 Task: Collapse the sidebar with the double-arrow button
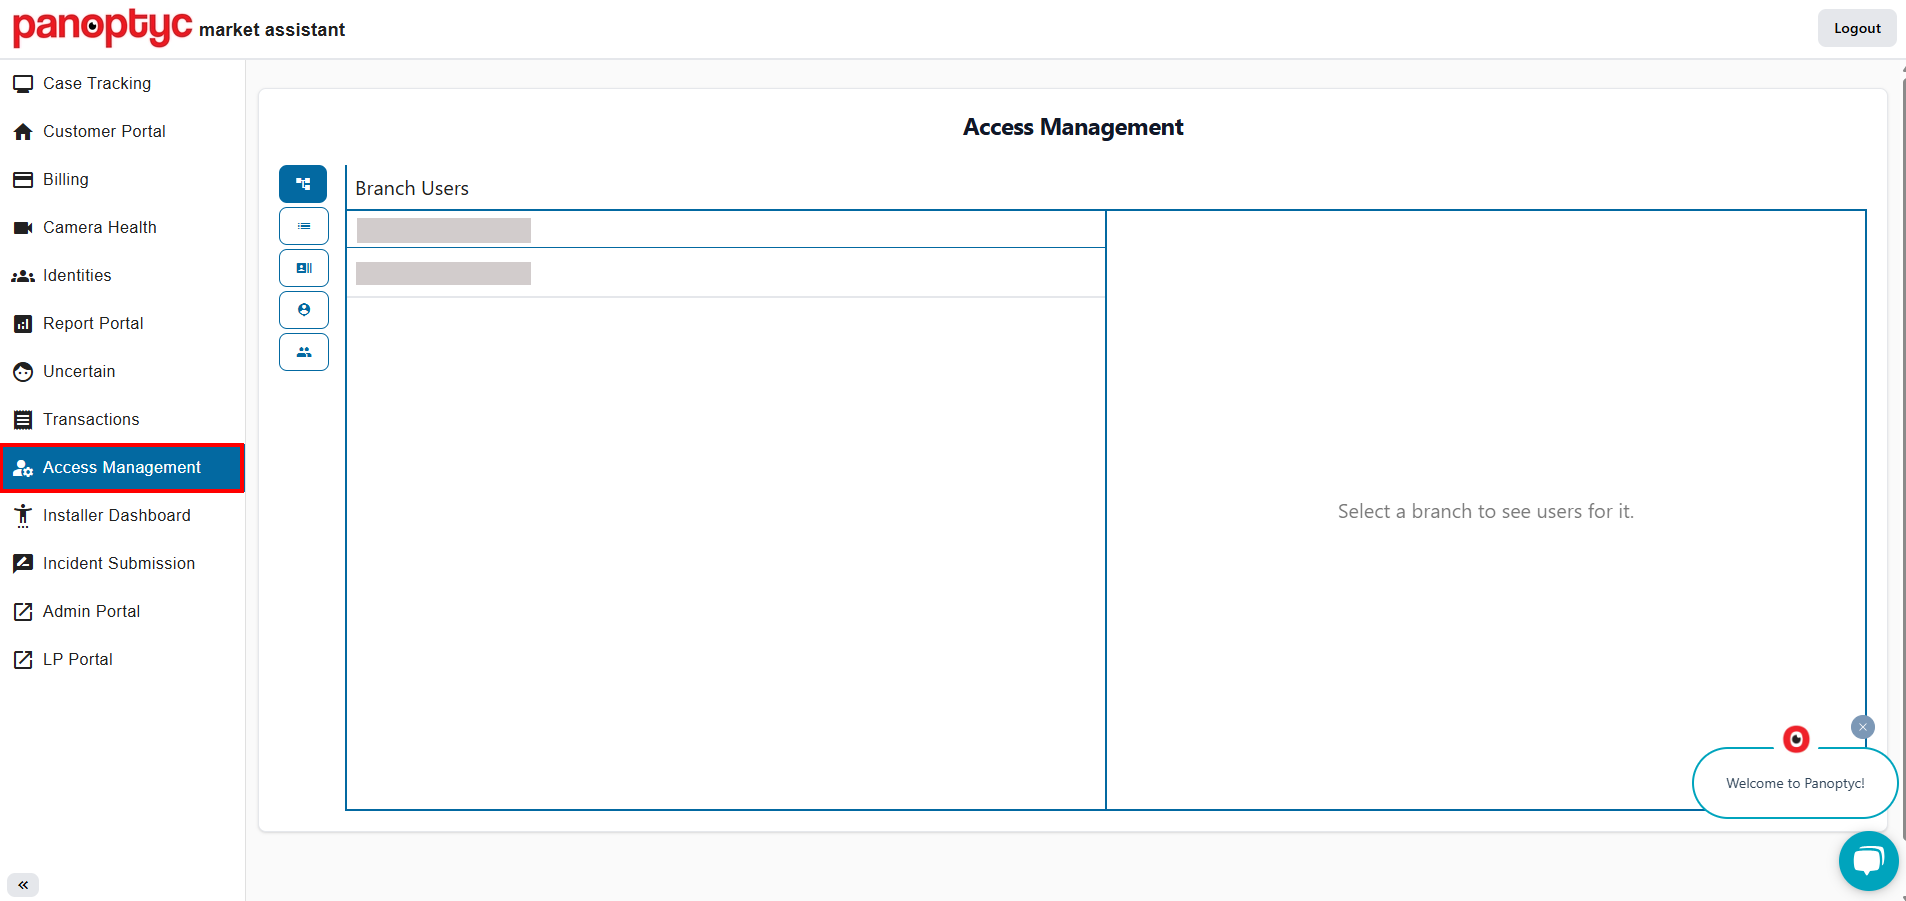(x=23, y=885)
